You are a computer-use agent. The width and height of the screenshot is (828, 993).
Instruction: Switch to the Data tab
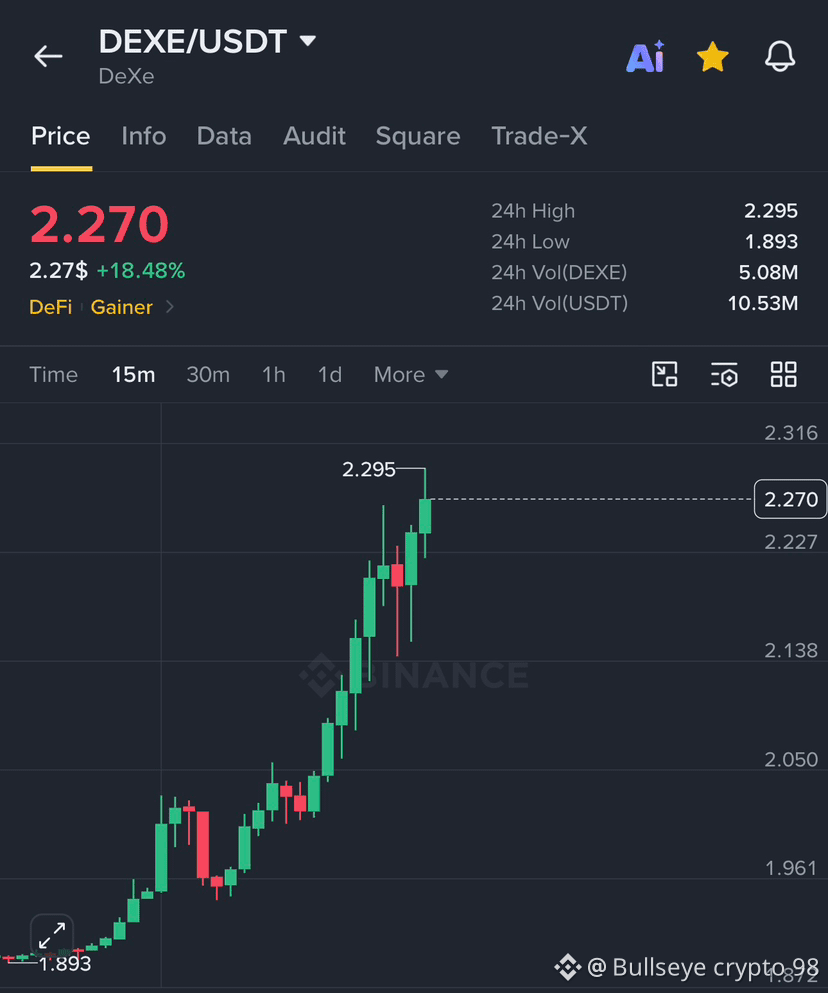[x=224, y=136]
